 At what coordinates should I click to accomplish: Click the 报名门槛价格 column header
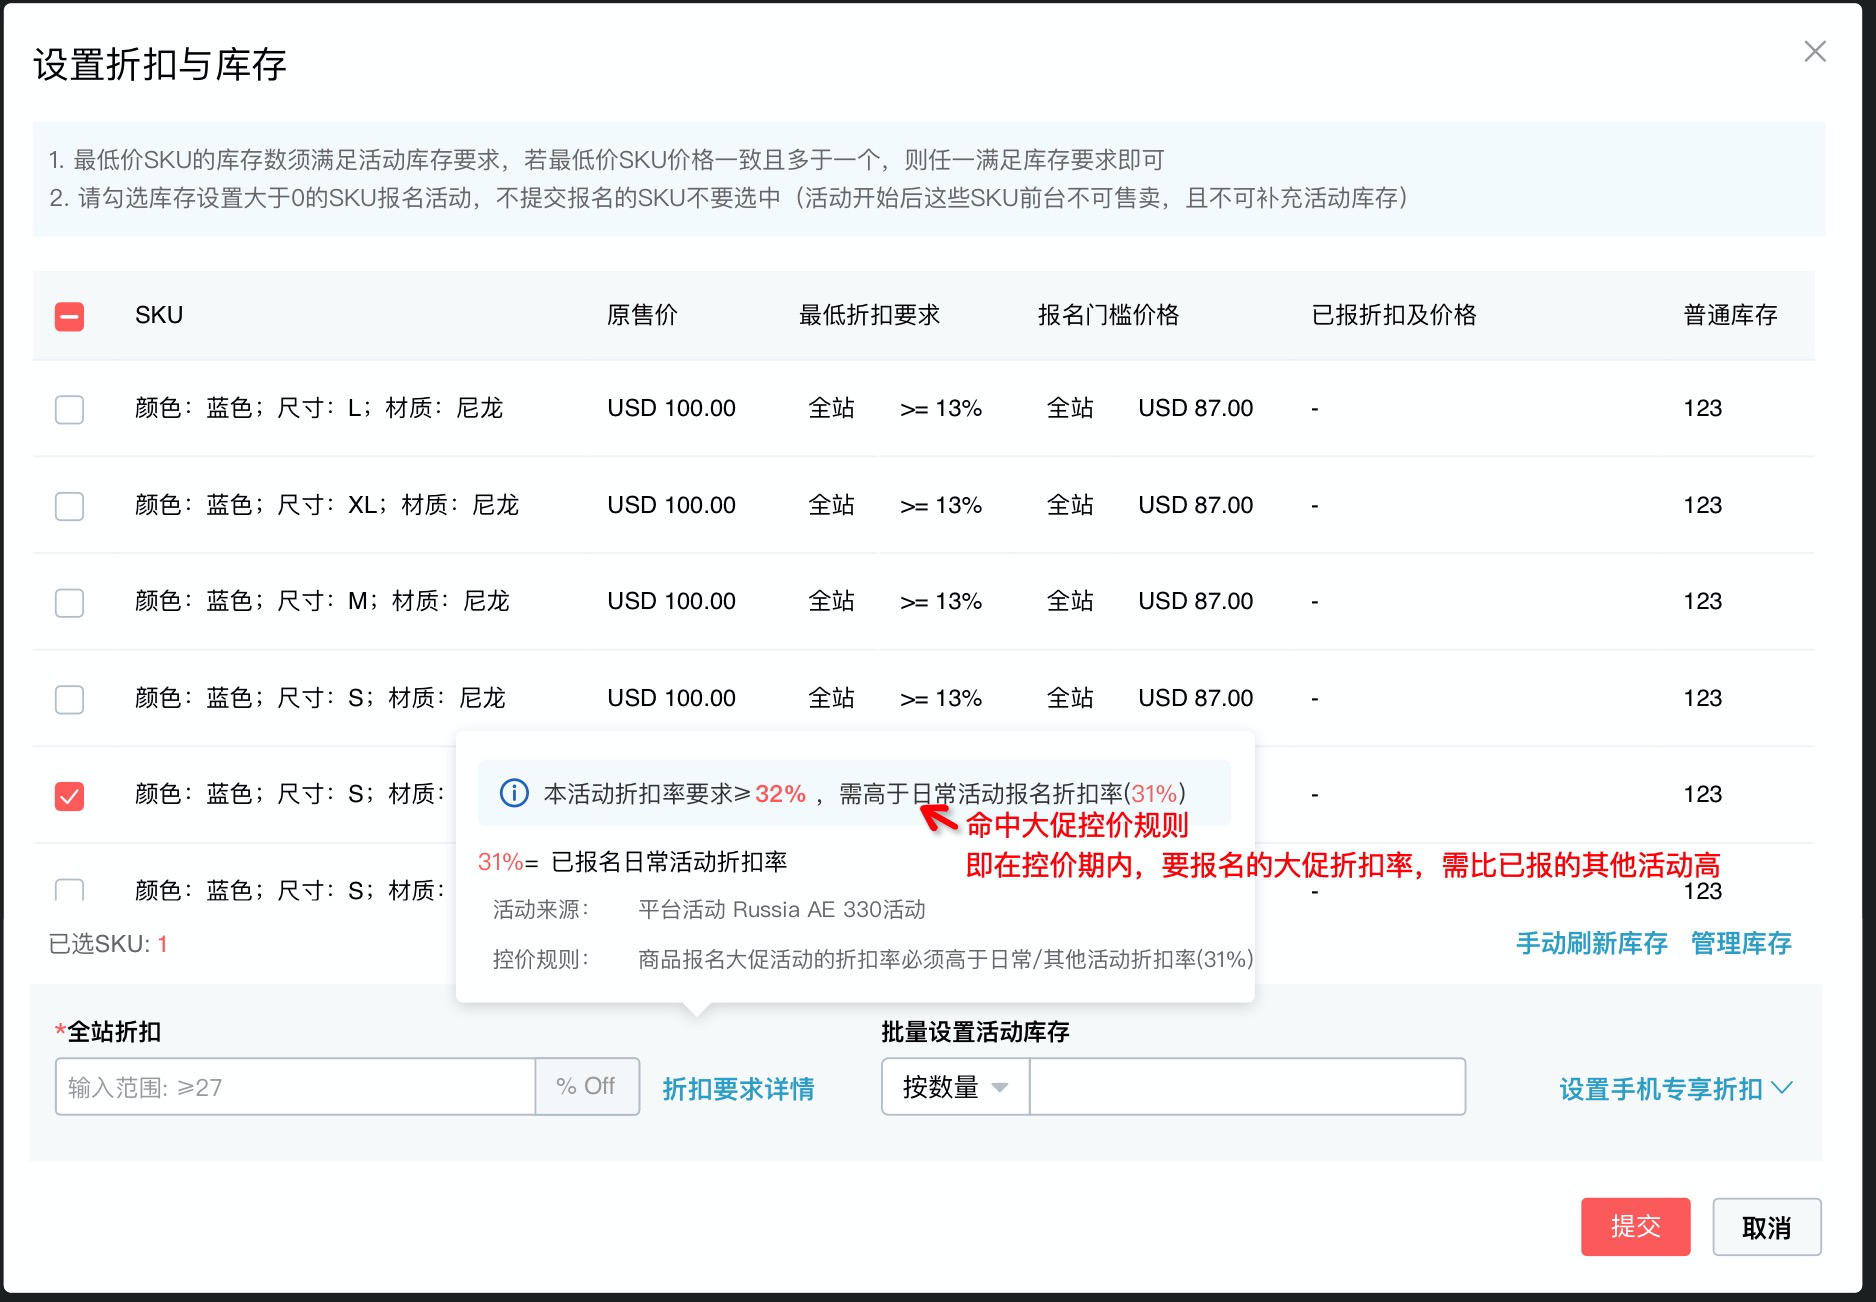pyautogui.click(x=1108, y=315)
